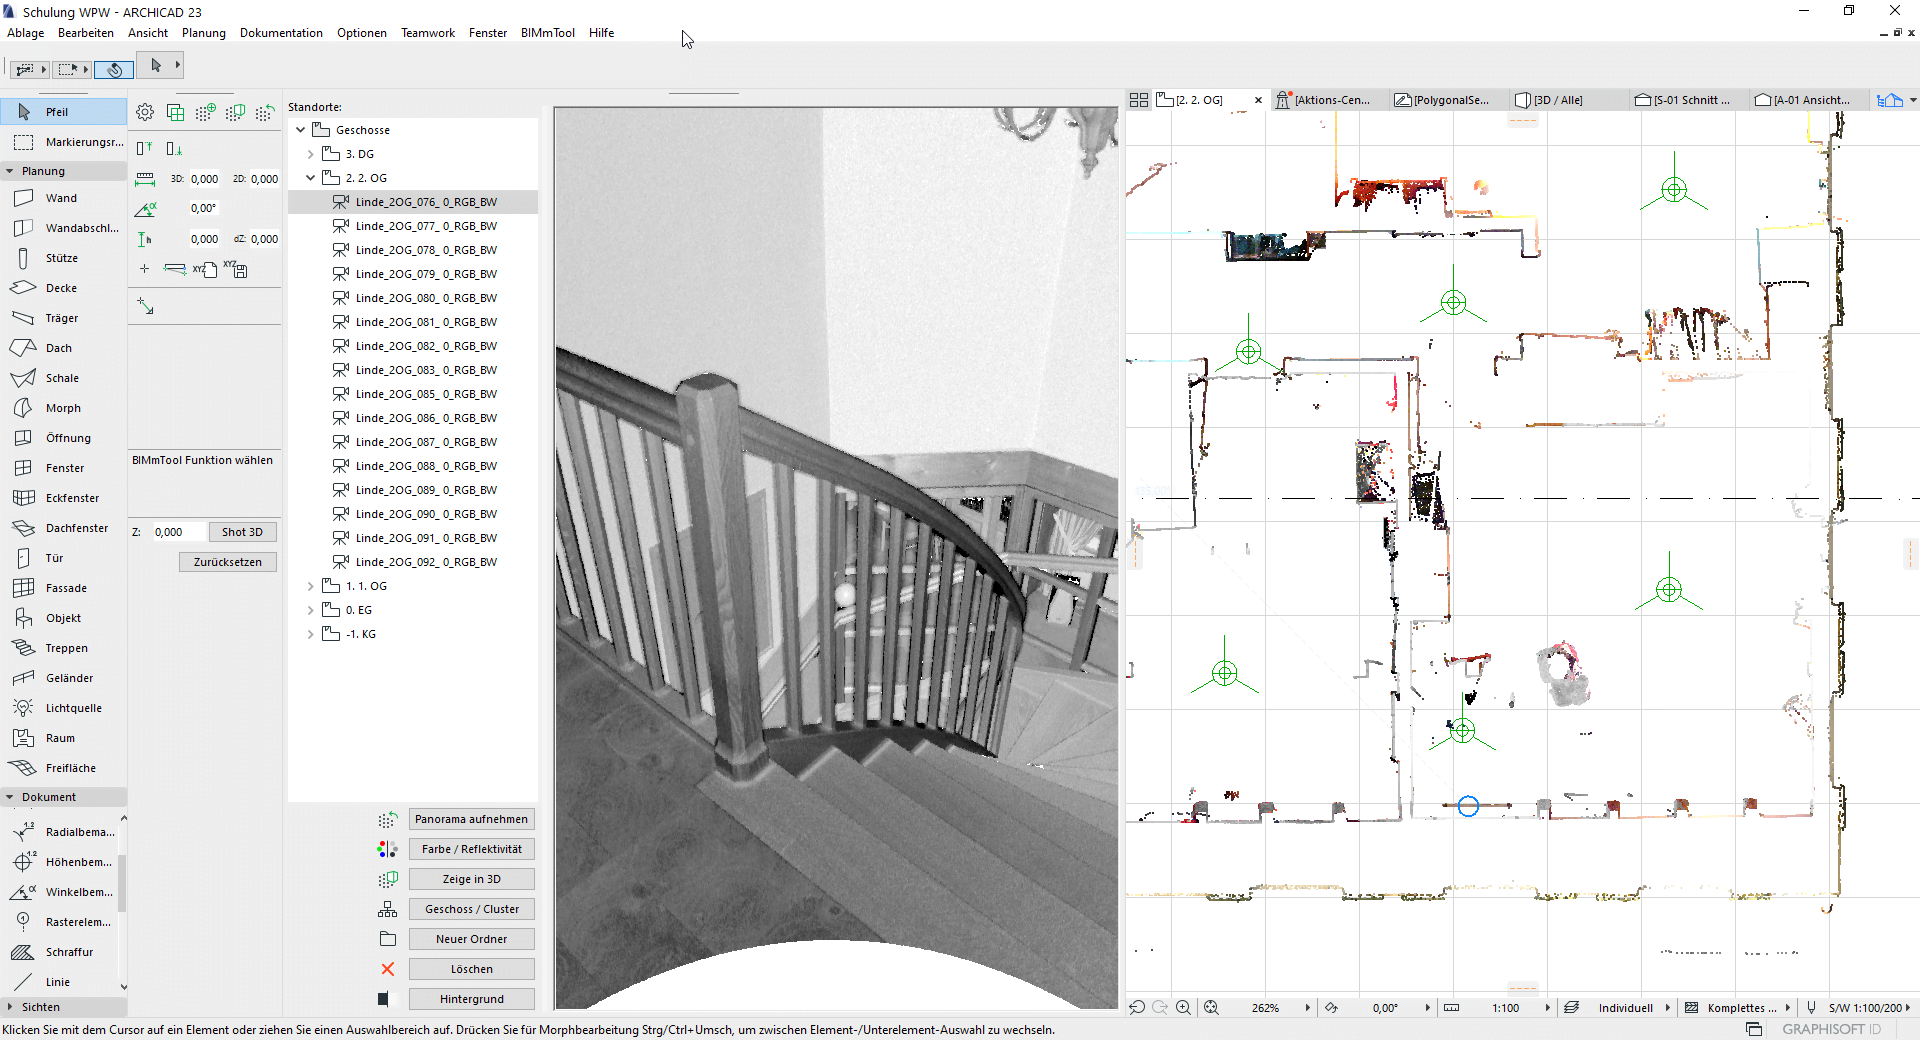The height and width of the screenshot is (1040, 1920).
Task: Click the fit in window icon
Action: [x=1211, y=1008]
